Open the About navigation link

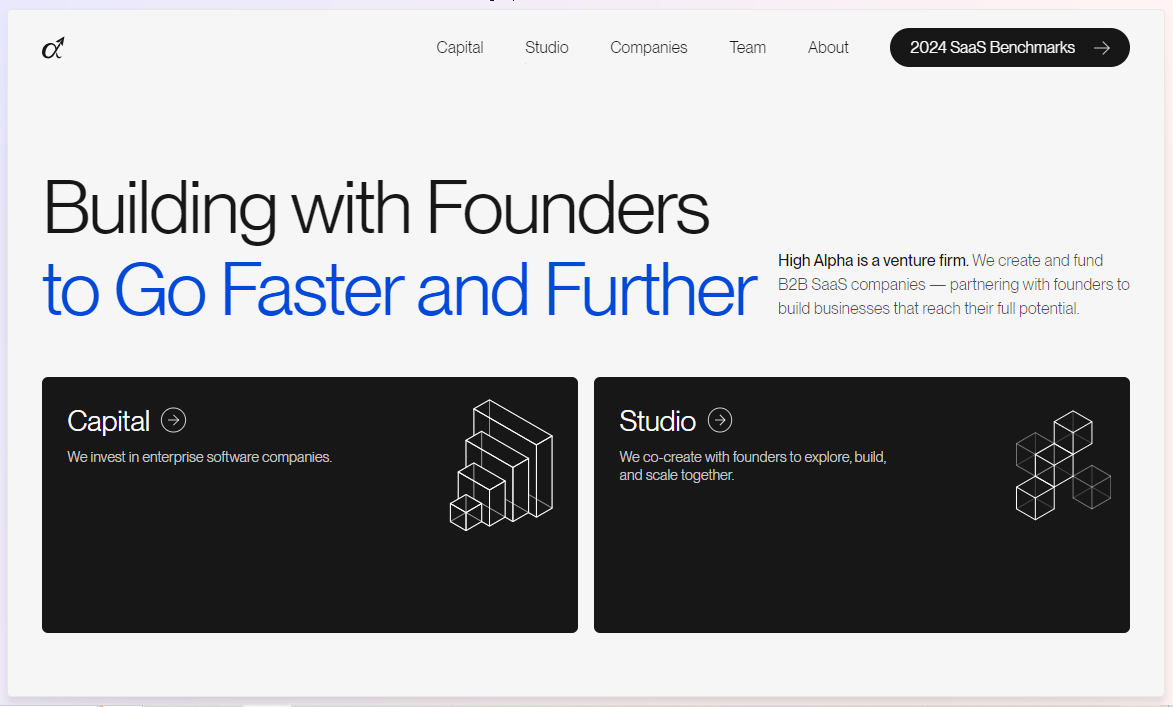click(x=828, y=48)
